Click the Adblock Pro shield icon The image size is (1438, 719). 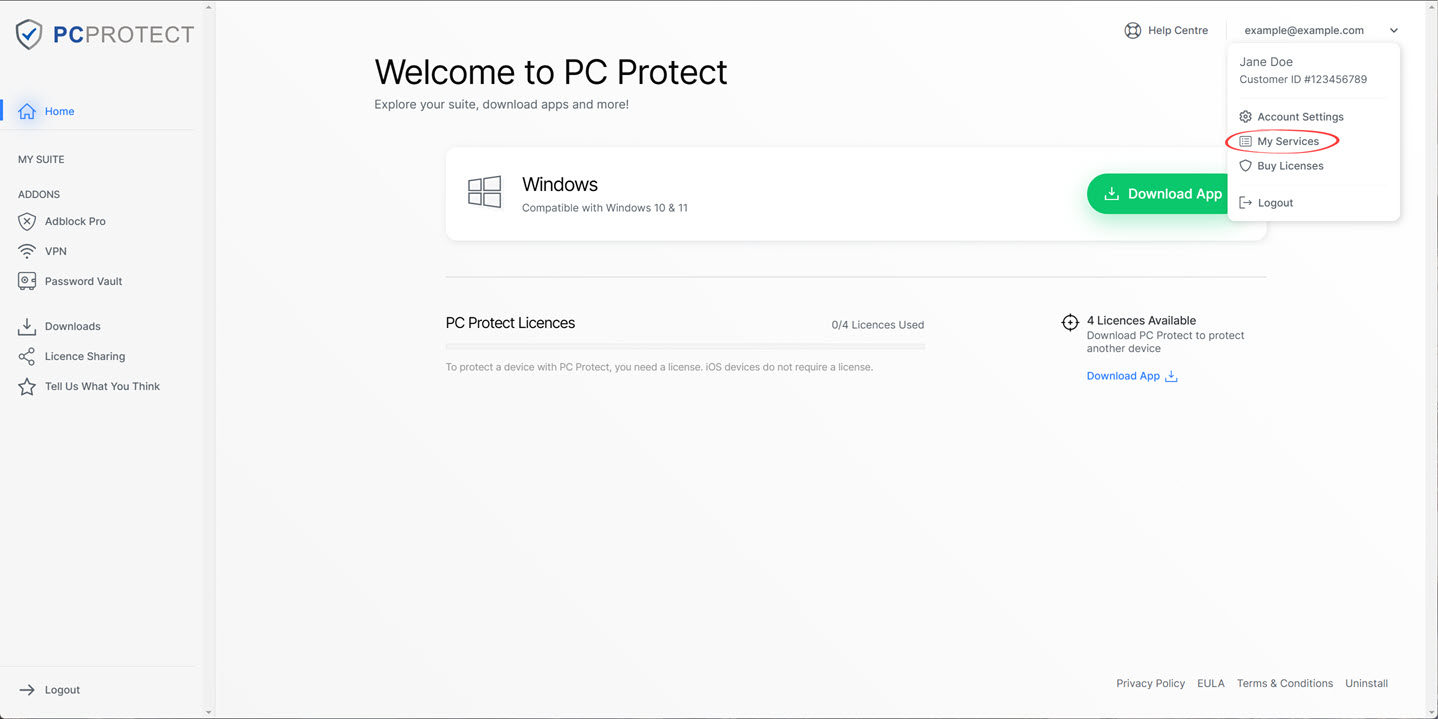click(27, 221)
